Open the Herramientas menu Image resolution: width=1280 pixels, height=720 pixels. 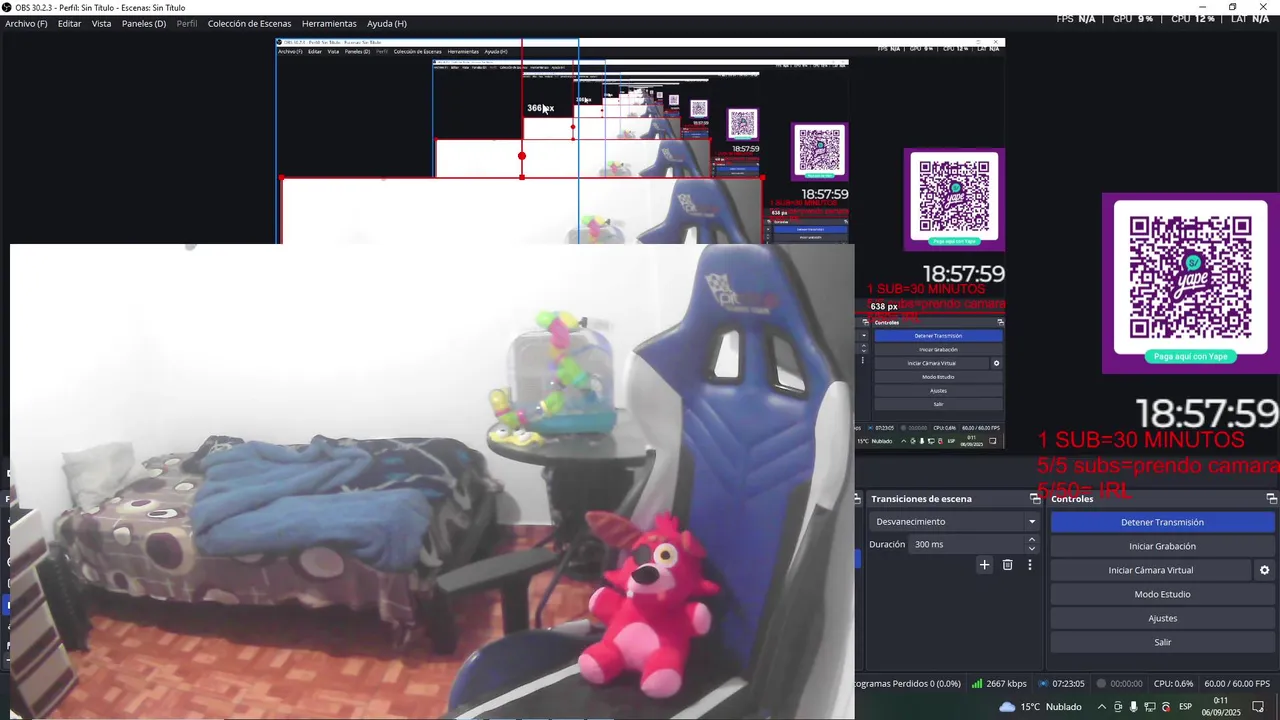(329, 23)
